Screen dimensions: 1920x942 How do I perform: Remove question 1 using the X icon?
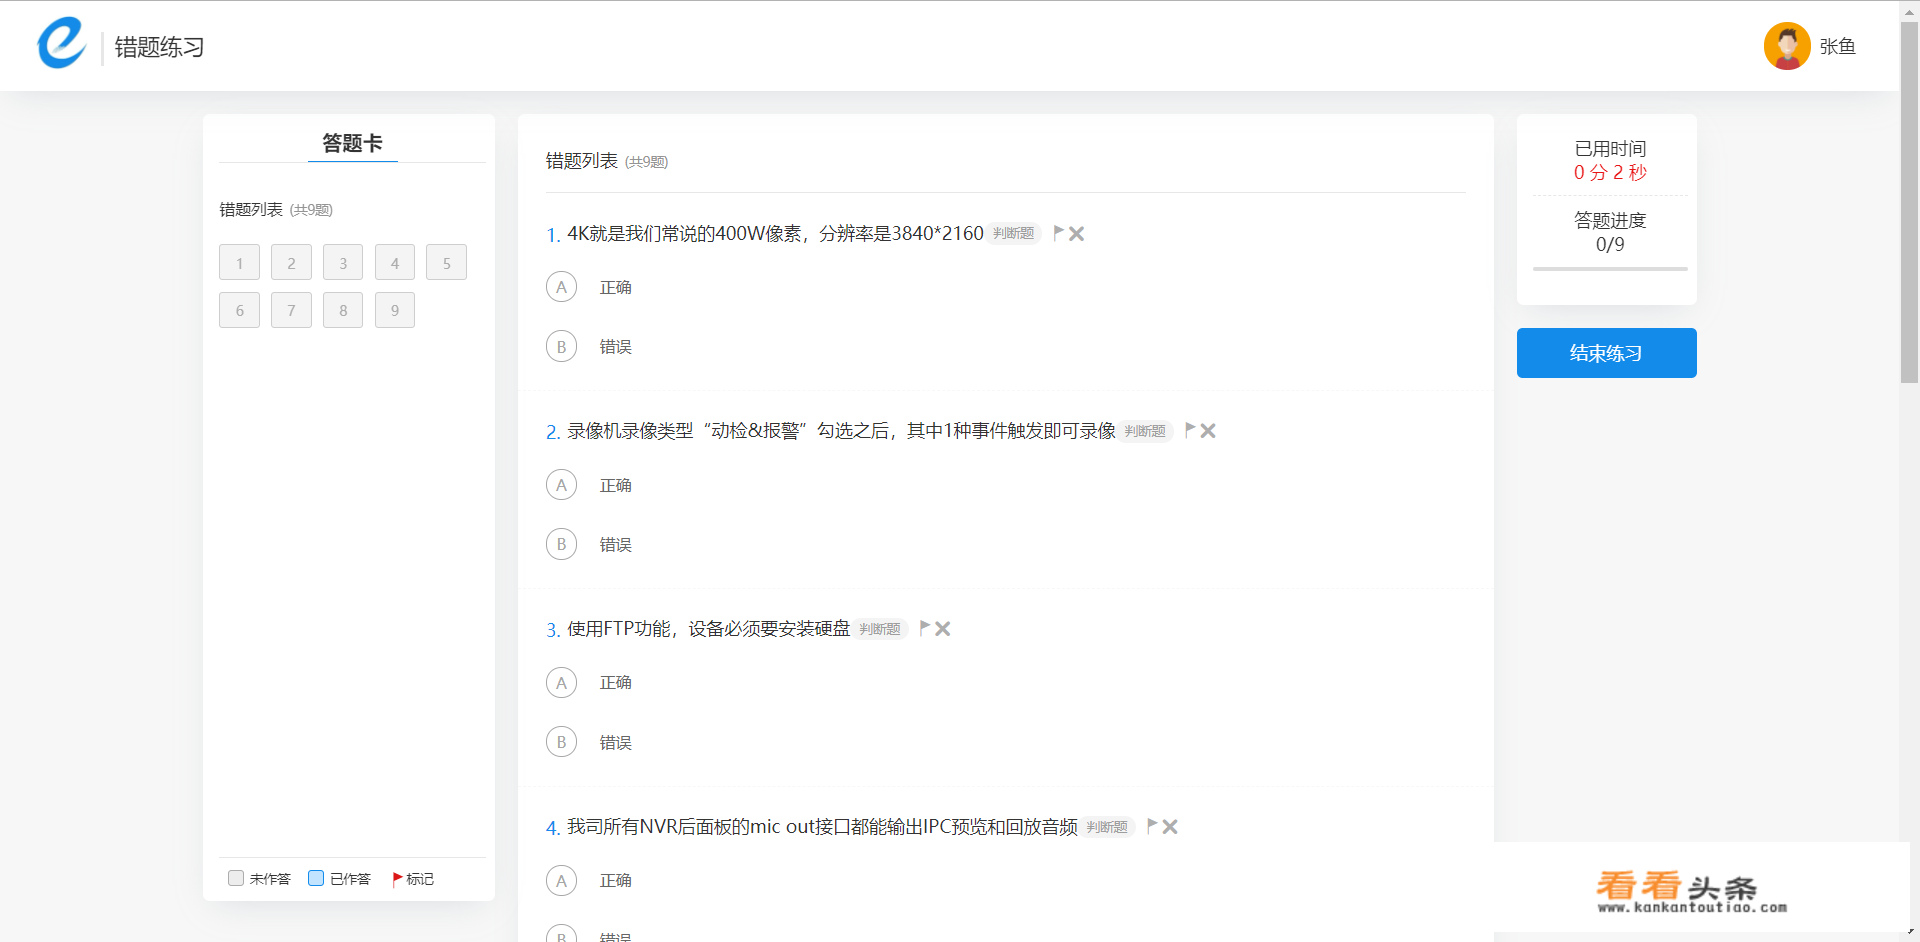tap(1077, 233)
